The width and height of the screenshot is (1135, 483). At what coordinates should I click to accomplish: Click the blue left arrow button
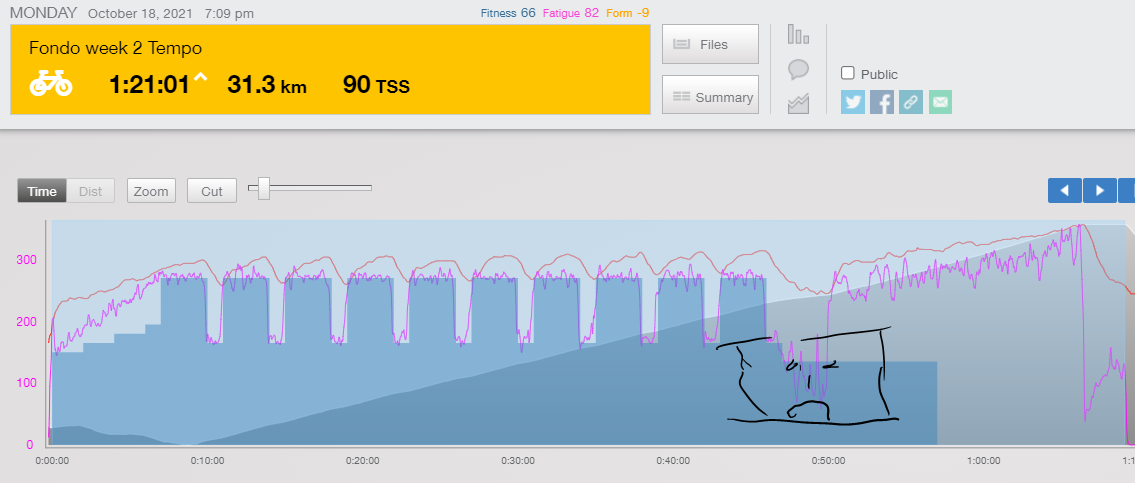tap(1065, 190)
